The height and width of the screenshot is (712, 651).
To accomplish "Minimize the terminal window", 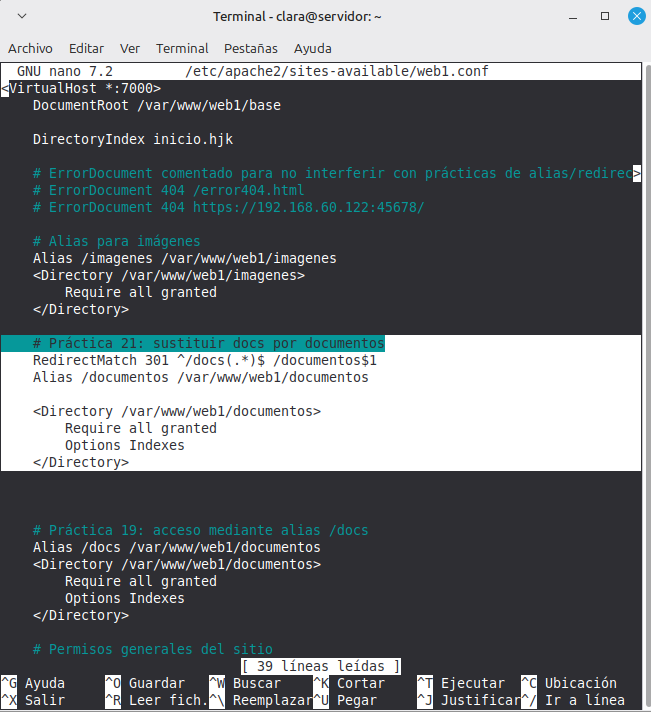I will tap(572, 17).
